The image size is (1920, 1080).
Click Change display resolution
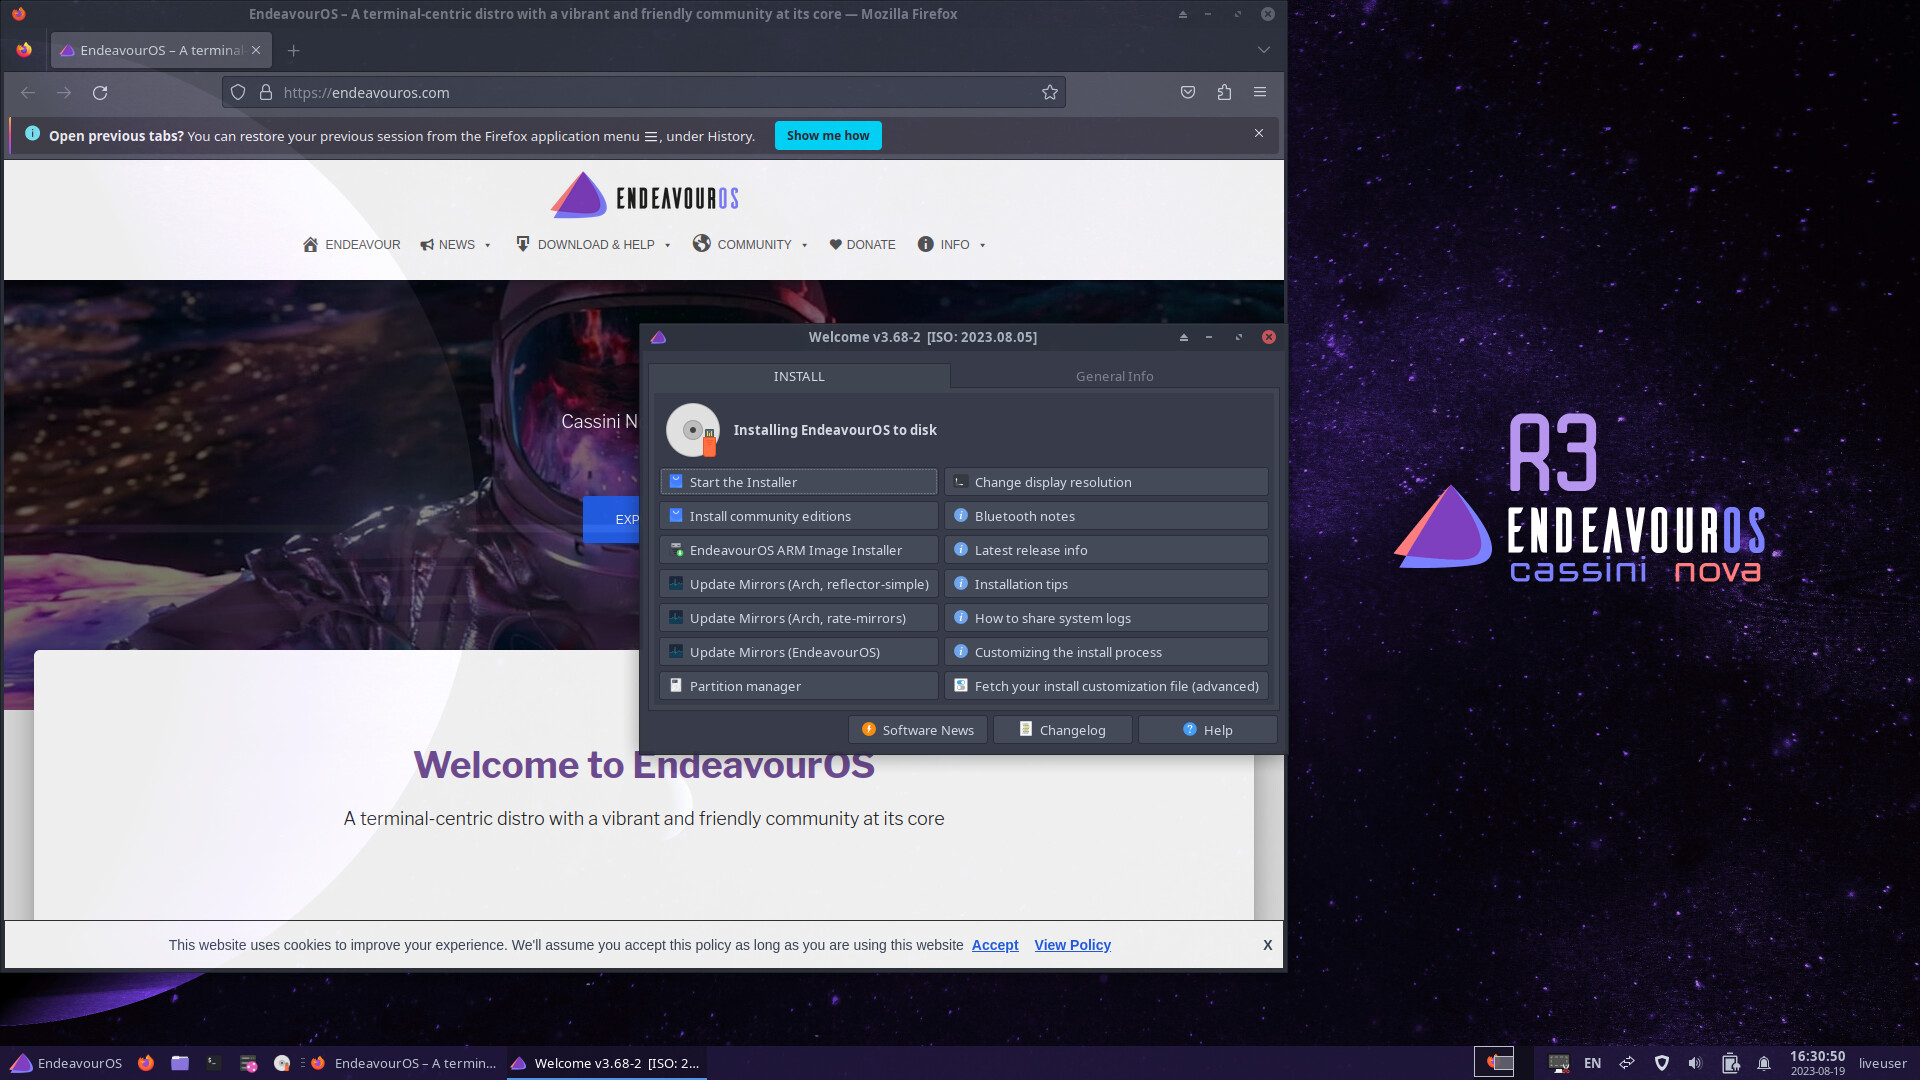[1106, 482]
